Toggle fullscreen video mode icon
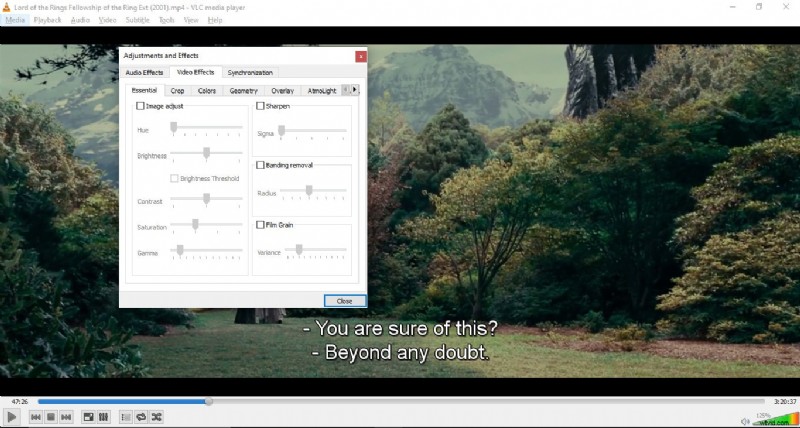800x428 pixels. (88, 416)
